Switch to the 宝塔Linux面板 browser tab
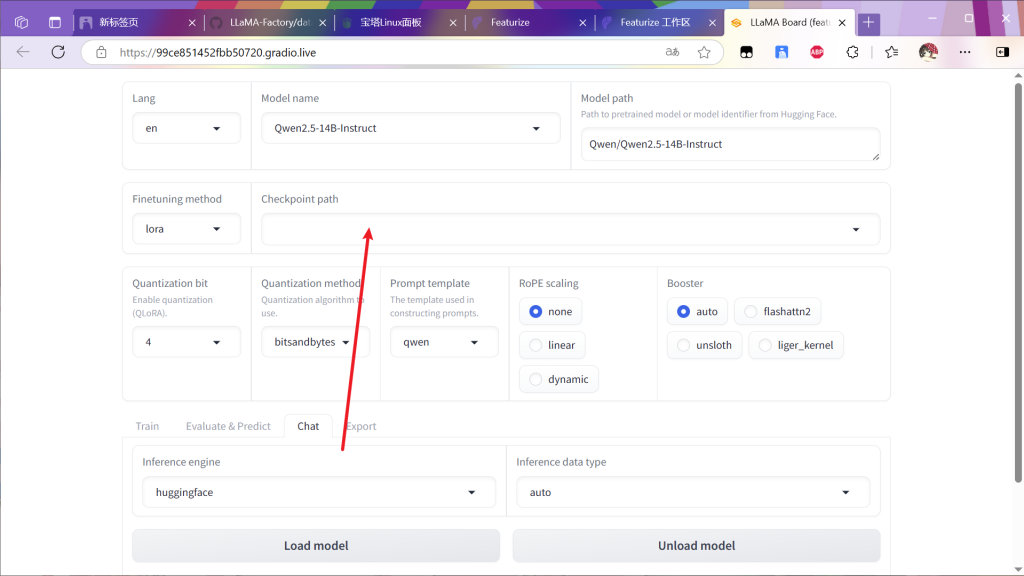This screenshot has width=1024, height=576. coord(399,23)
